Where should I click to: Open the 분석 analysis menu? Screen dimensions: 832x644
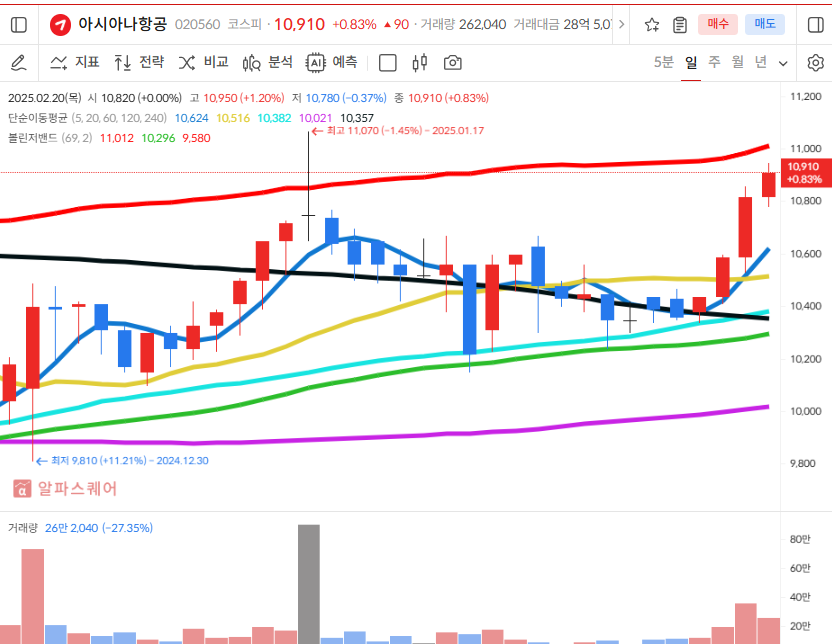click(x=268, y=63)
